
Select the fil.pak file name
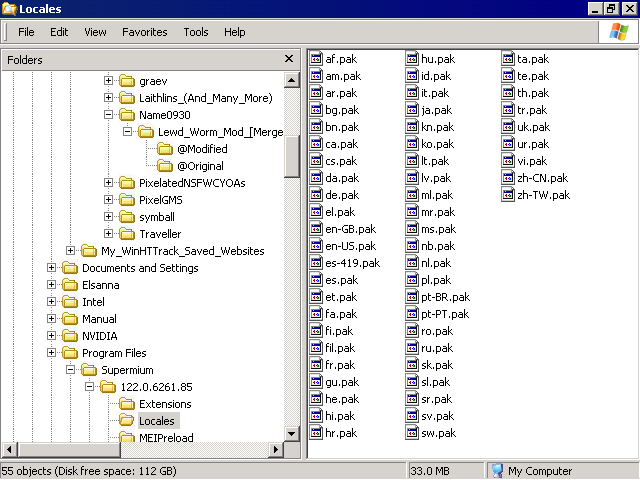point(340,348)
